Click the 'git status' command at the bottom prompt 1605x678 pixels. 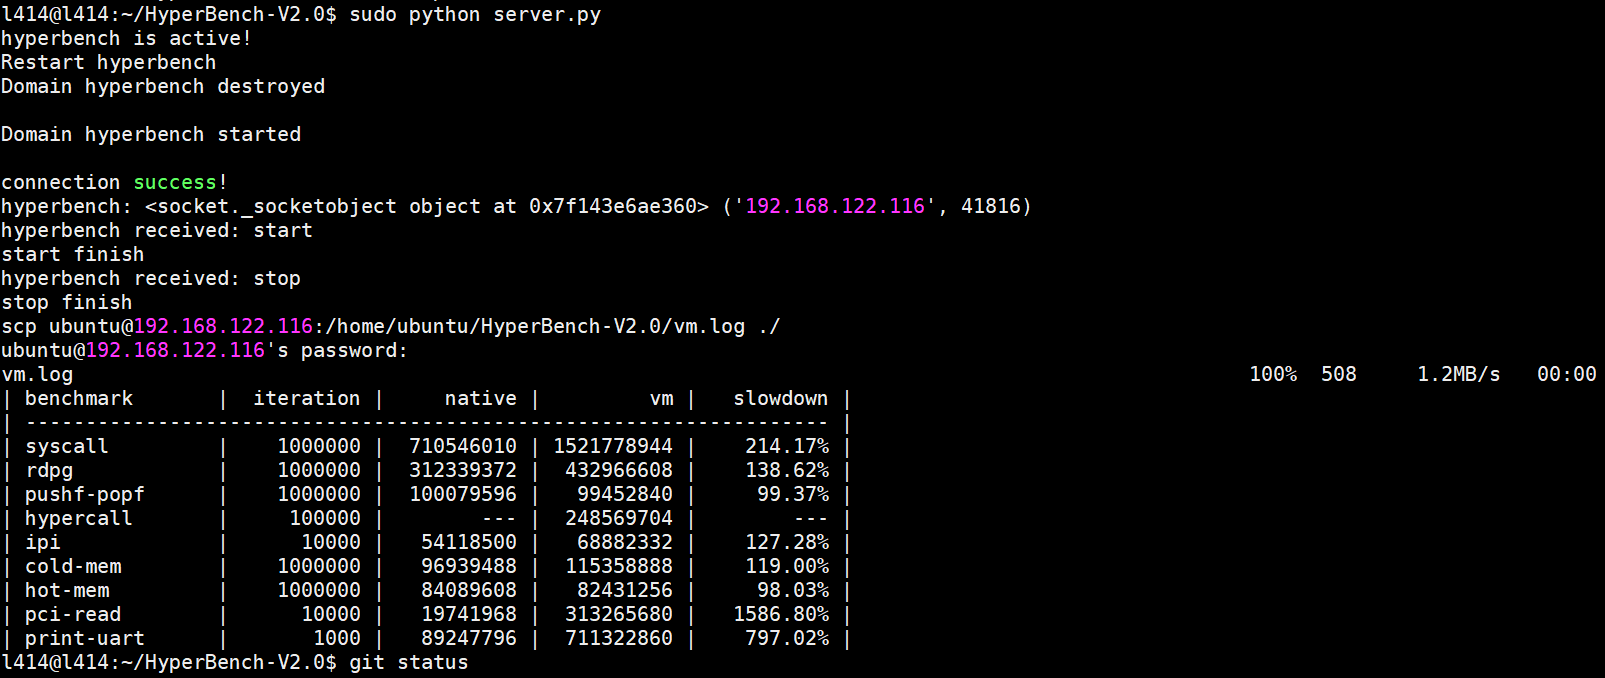[x=408, y=662]
